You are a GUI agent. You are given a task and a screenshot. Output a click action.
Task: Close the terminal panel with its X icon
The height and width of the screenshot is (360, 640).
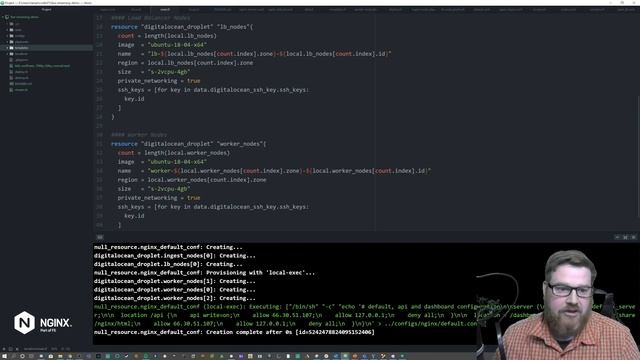coord(633,237)
